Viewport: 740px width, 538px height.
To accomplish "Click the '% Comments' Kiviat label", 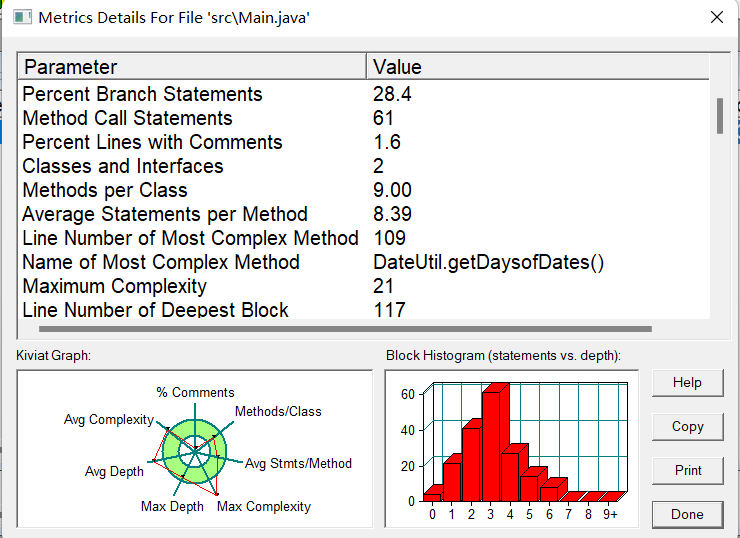I will pos(195,393).
